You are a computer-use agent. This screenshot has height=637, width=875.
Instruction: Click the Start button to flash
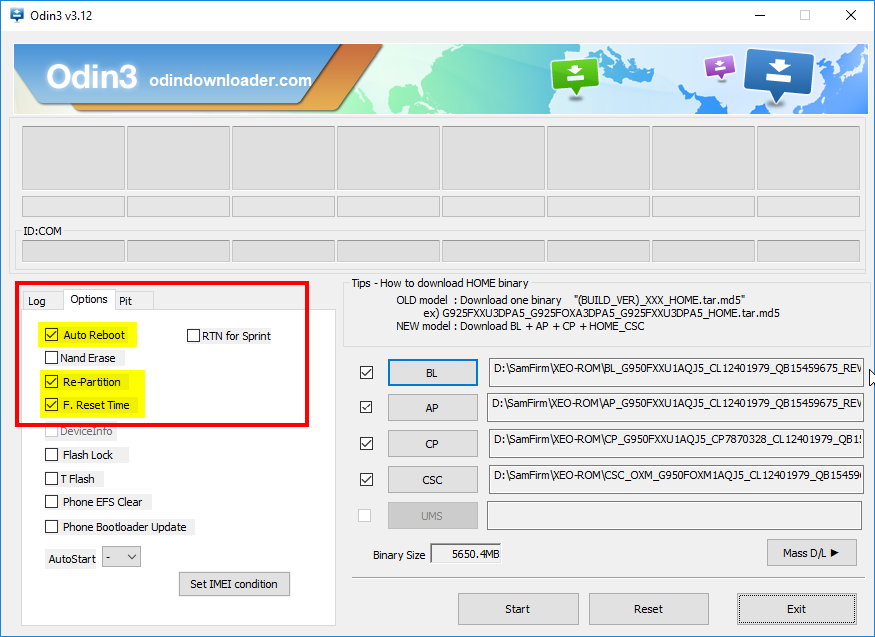click(x=518, y=609)
